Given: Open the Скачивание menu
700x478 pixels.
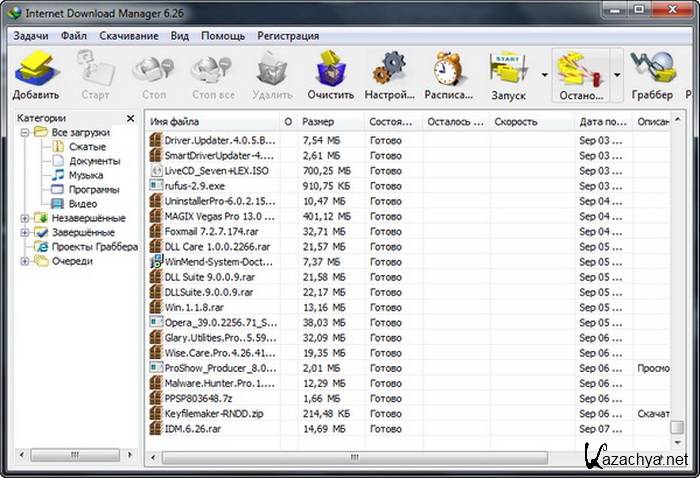Looking at the screenshot, I should pyautogui.click(x=128, y=35).
